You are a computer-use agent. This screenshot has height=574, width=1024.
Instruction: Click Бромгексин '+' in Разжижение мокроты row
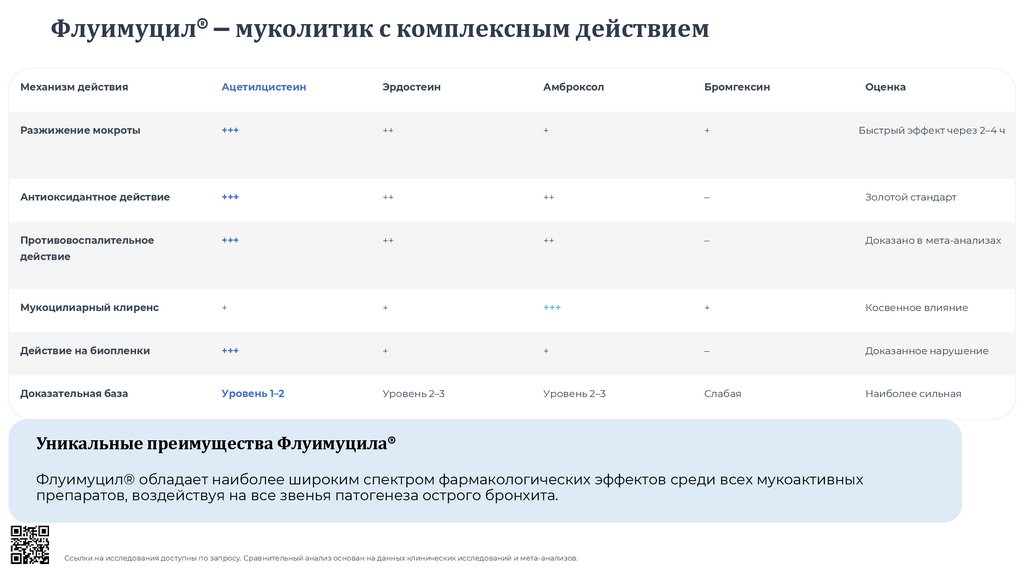click(707, 131)
